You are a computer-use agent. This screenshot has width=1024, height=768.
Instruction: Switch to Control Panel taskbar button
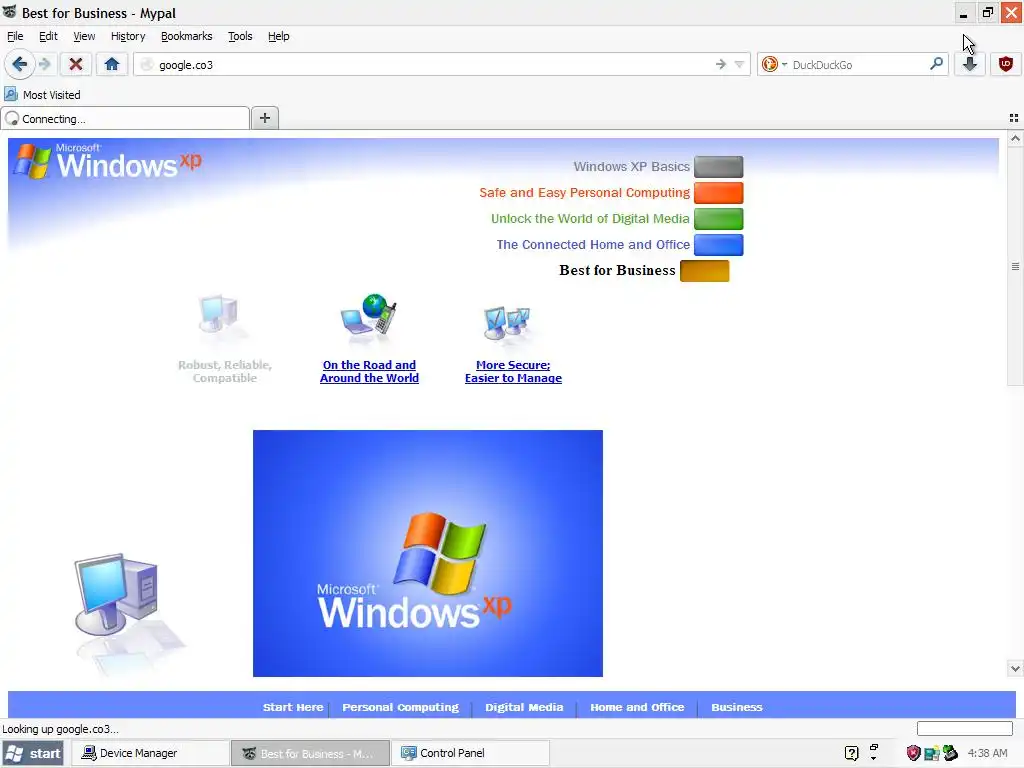point(470,753)
